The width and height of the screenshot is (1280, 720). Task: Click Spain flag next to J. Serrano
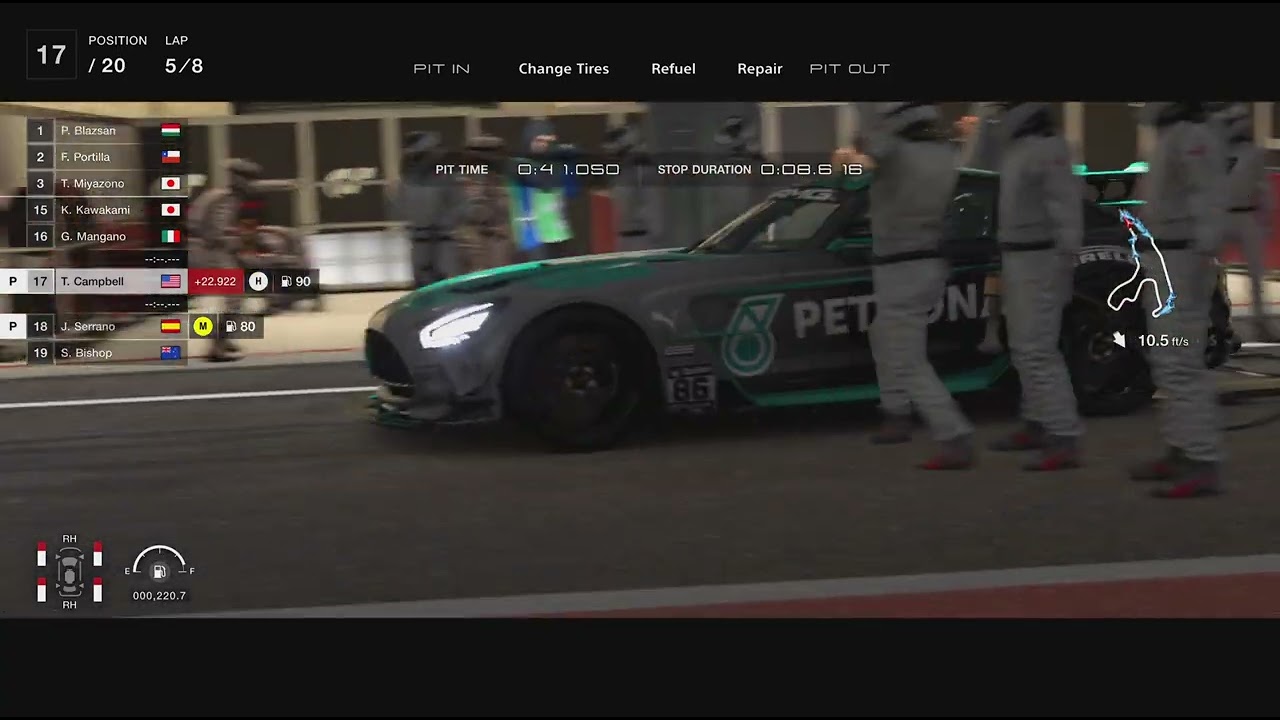point(170,326)
